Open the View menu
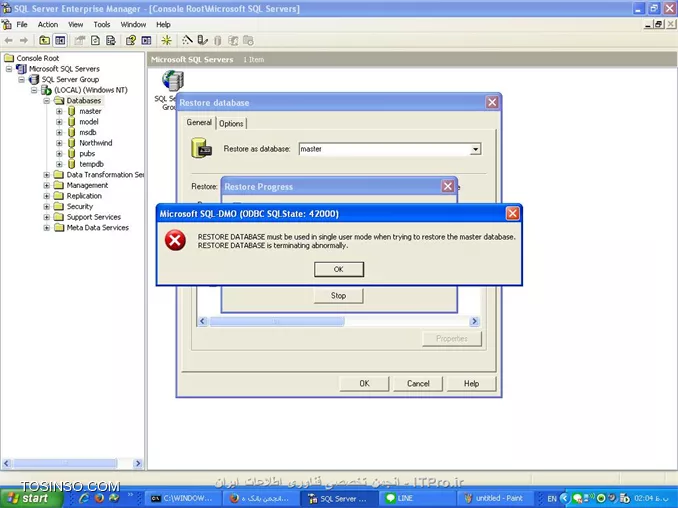Image resolution: width=678 pixels, height=508 pixels. (x=75, y=25)
